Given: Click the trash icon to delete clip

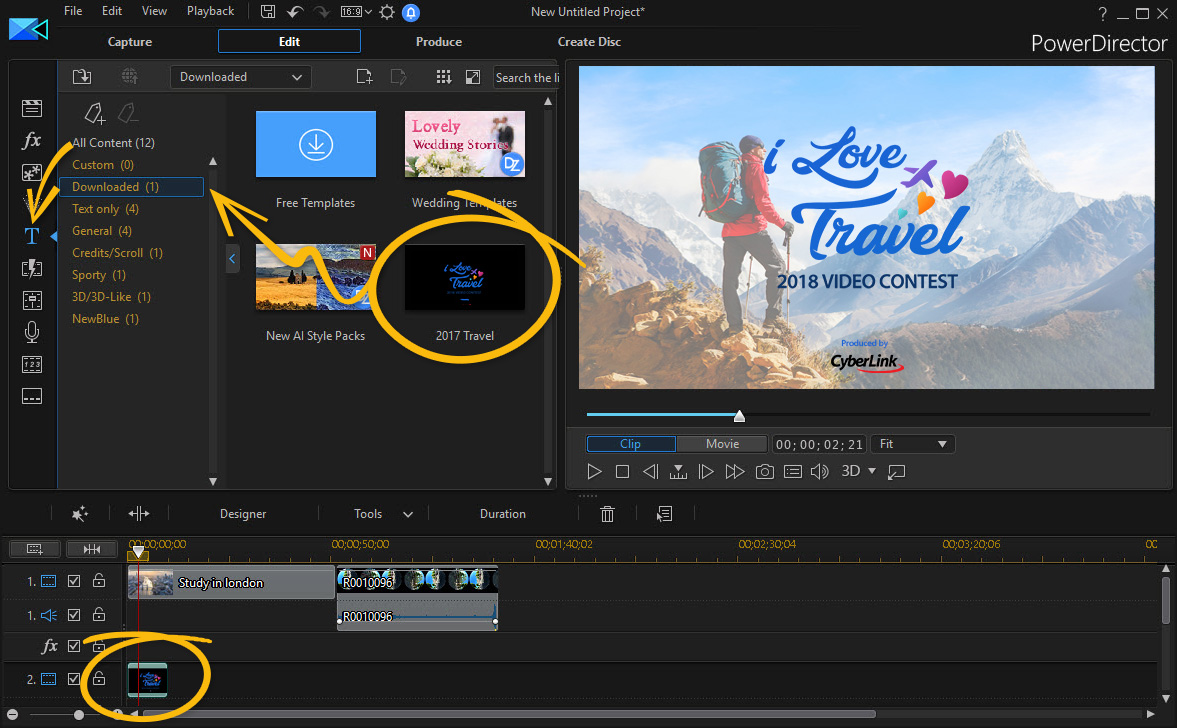Looking at the screenshot, I should [x=607, y=514].
